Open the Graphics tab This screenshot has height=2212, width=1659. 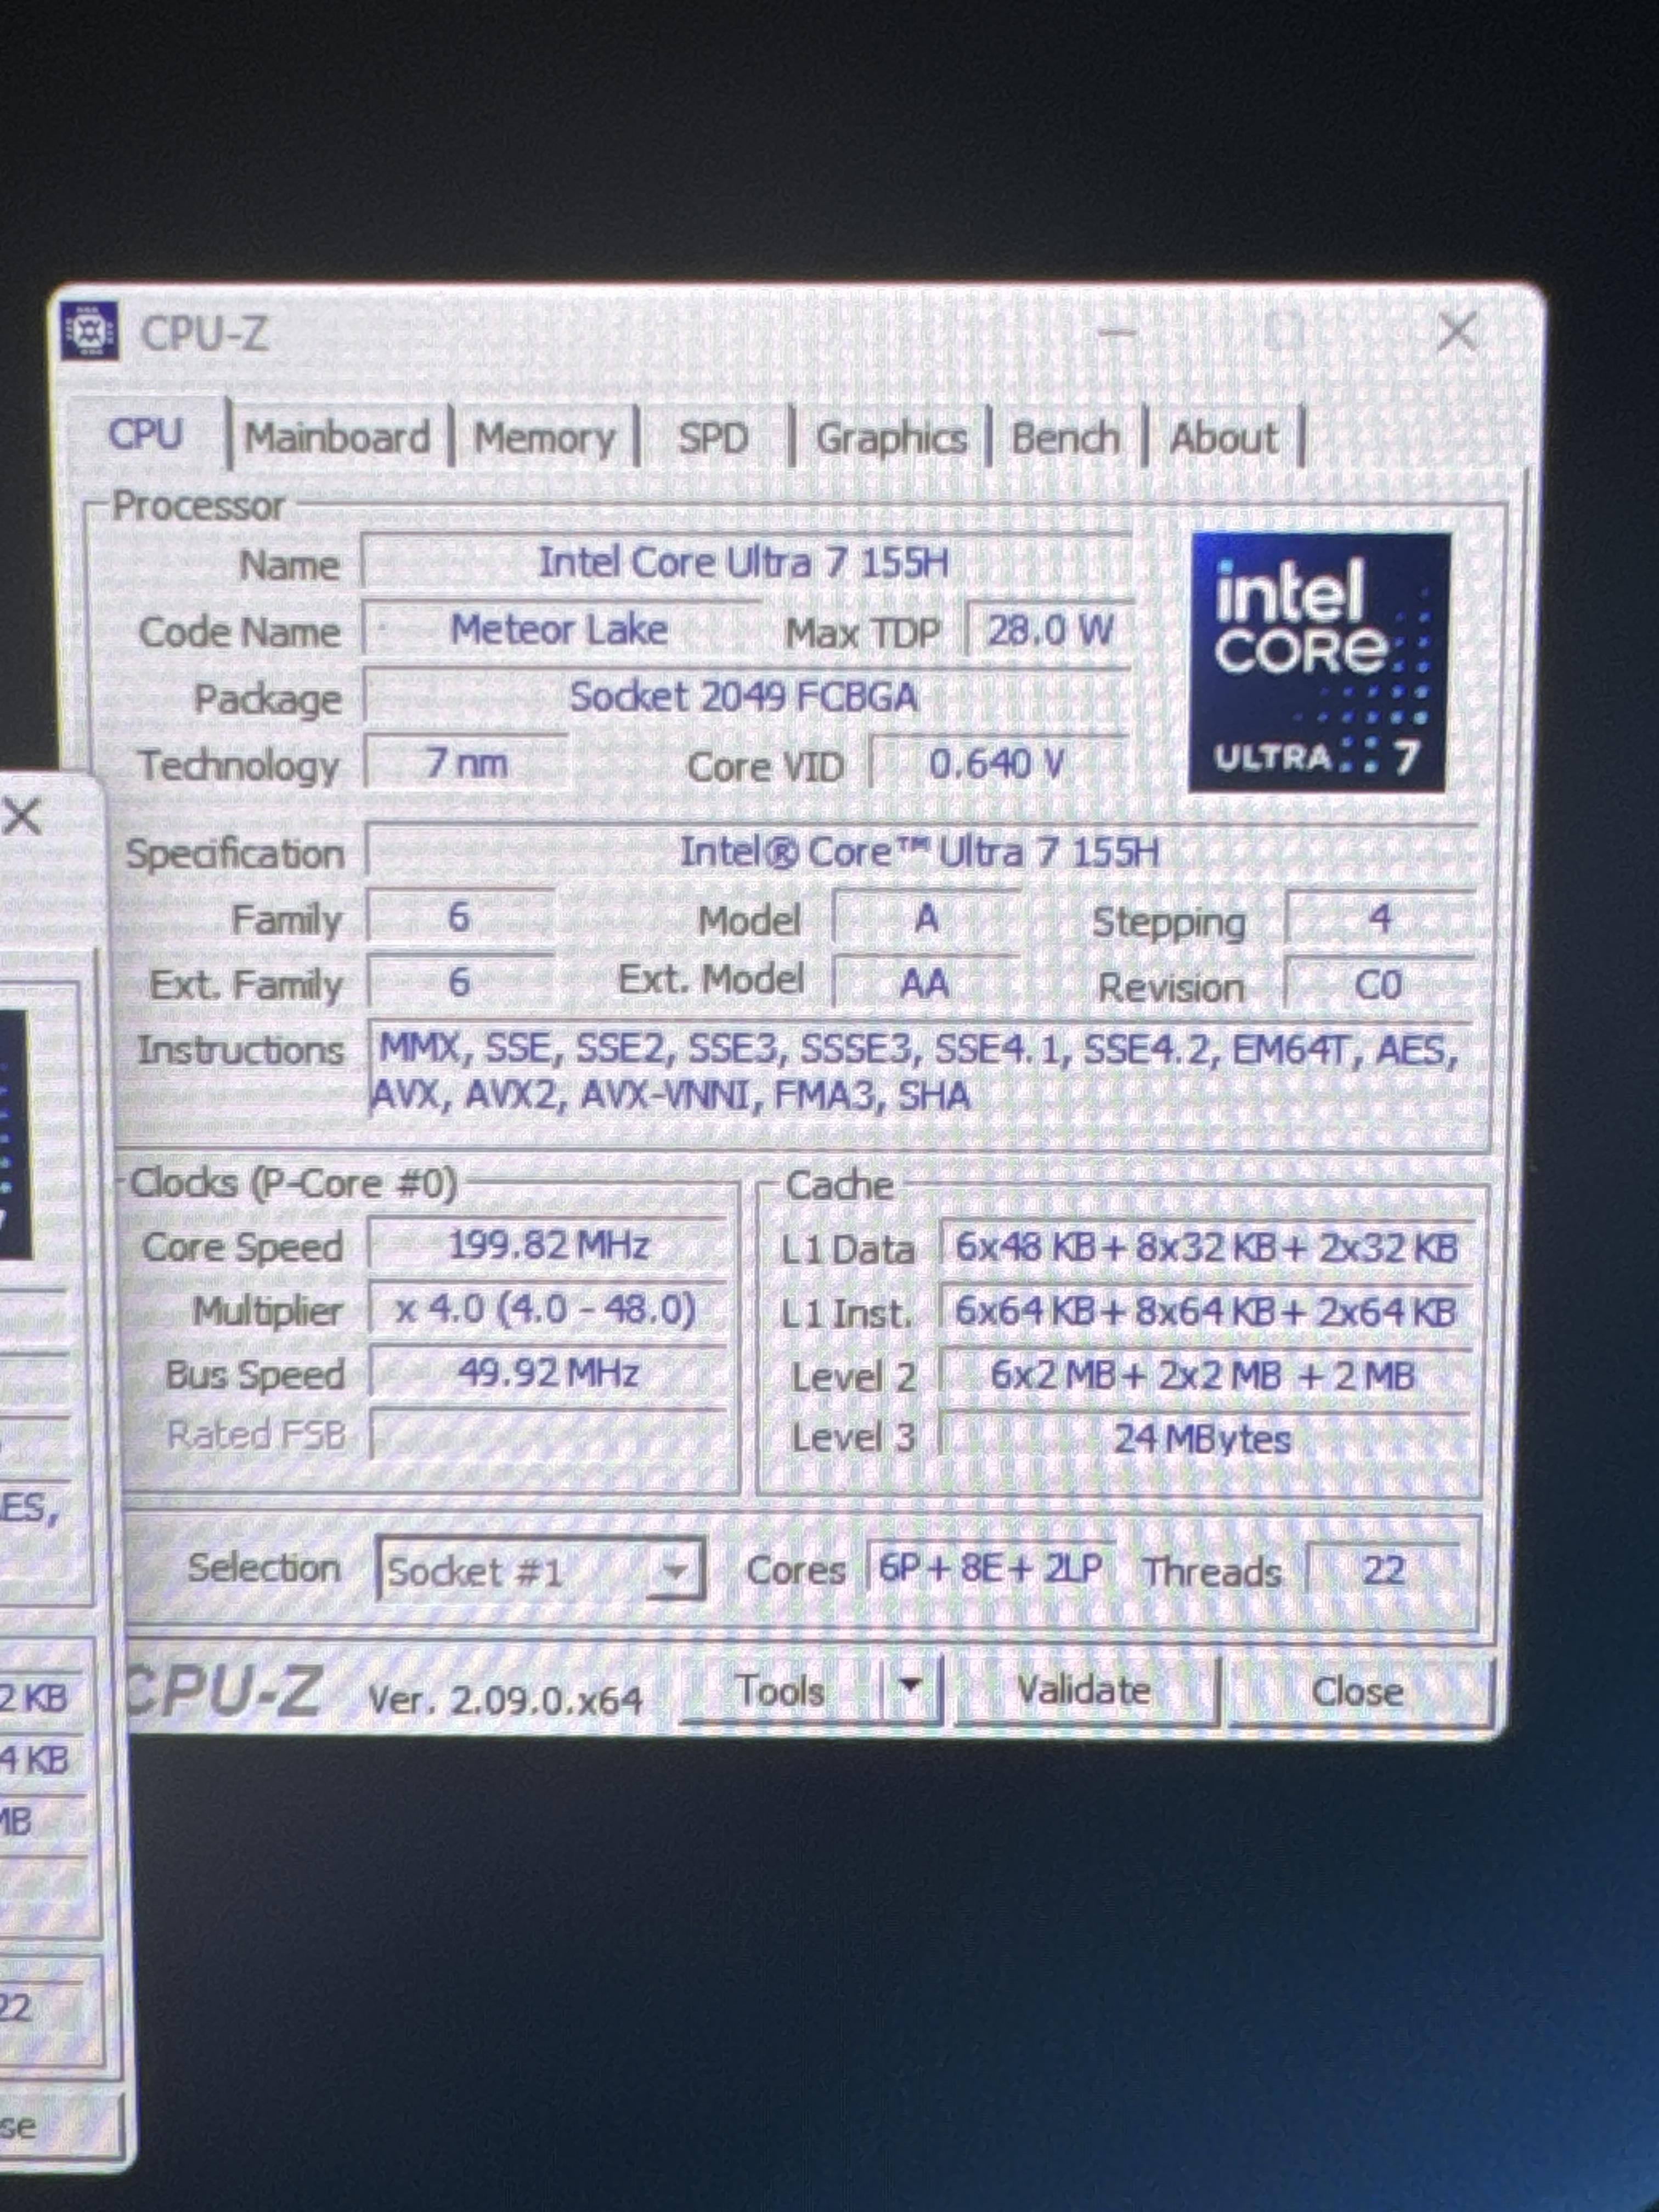[x=890, y=437]
